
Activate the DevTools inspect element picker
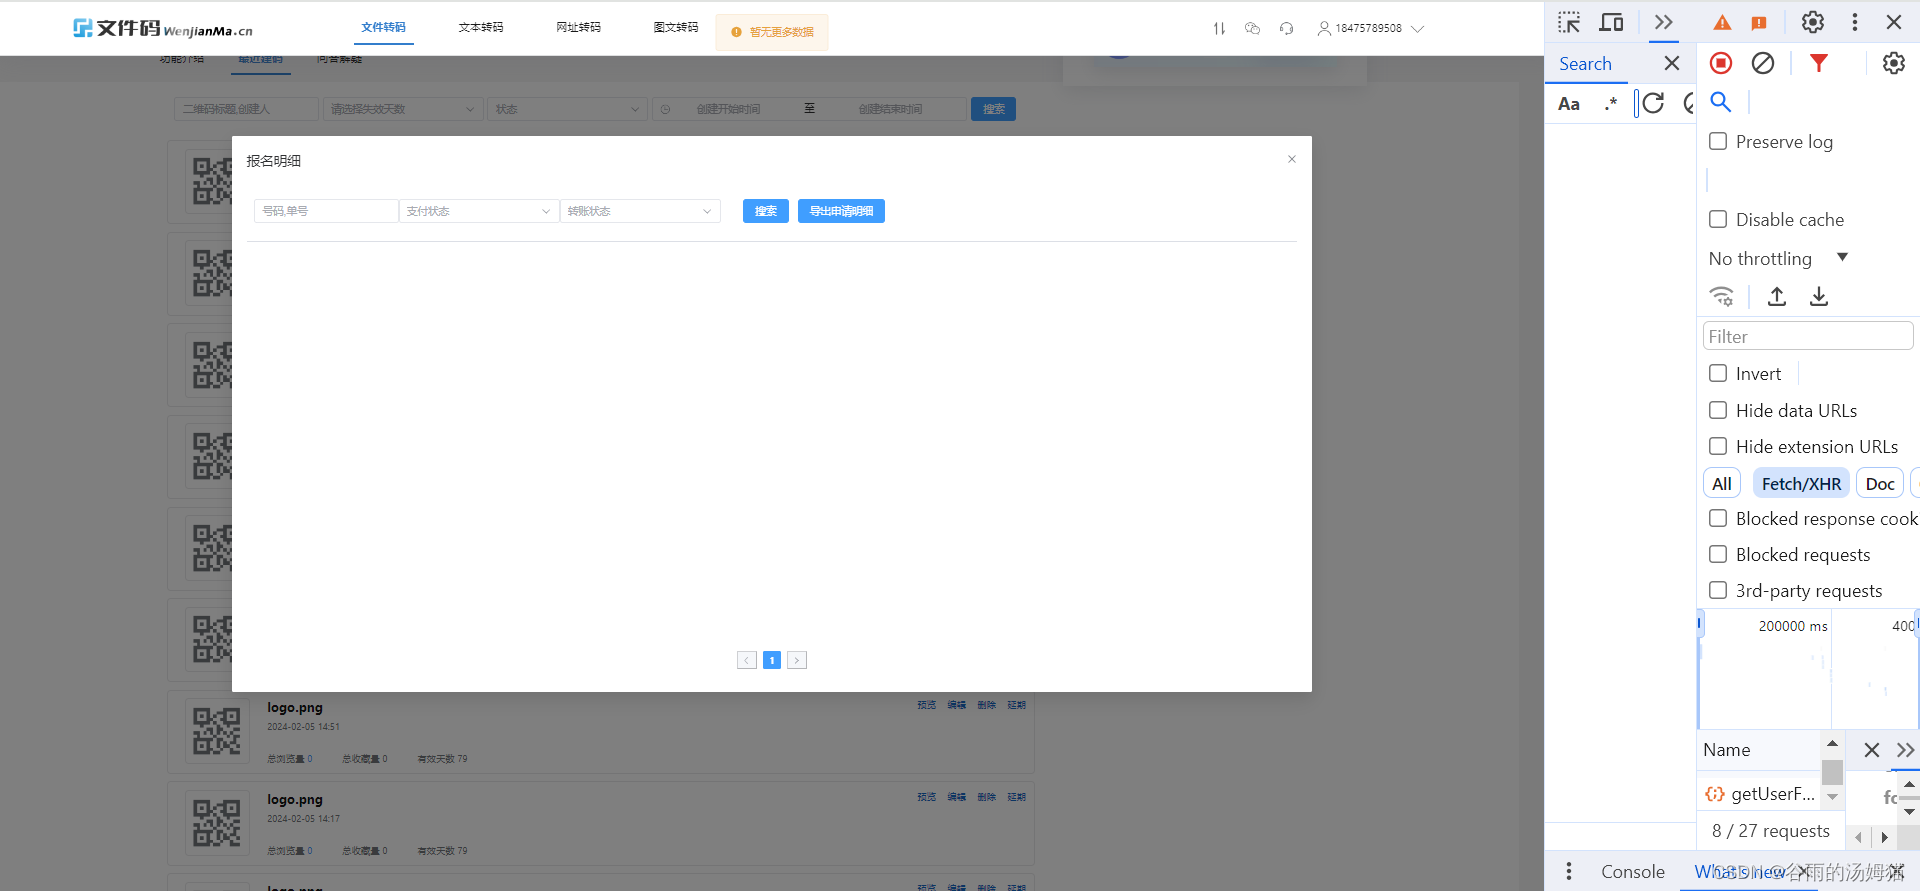(x=1568, y=22)
